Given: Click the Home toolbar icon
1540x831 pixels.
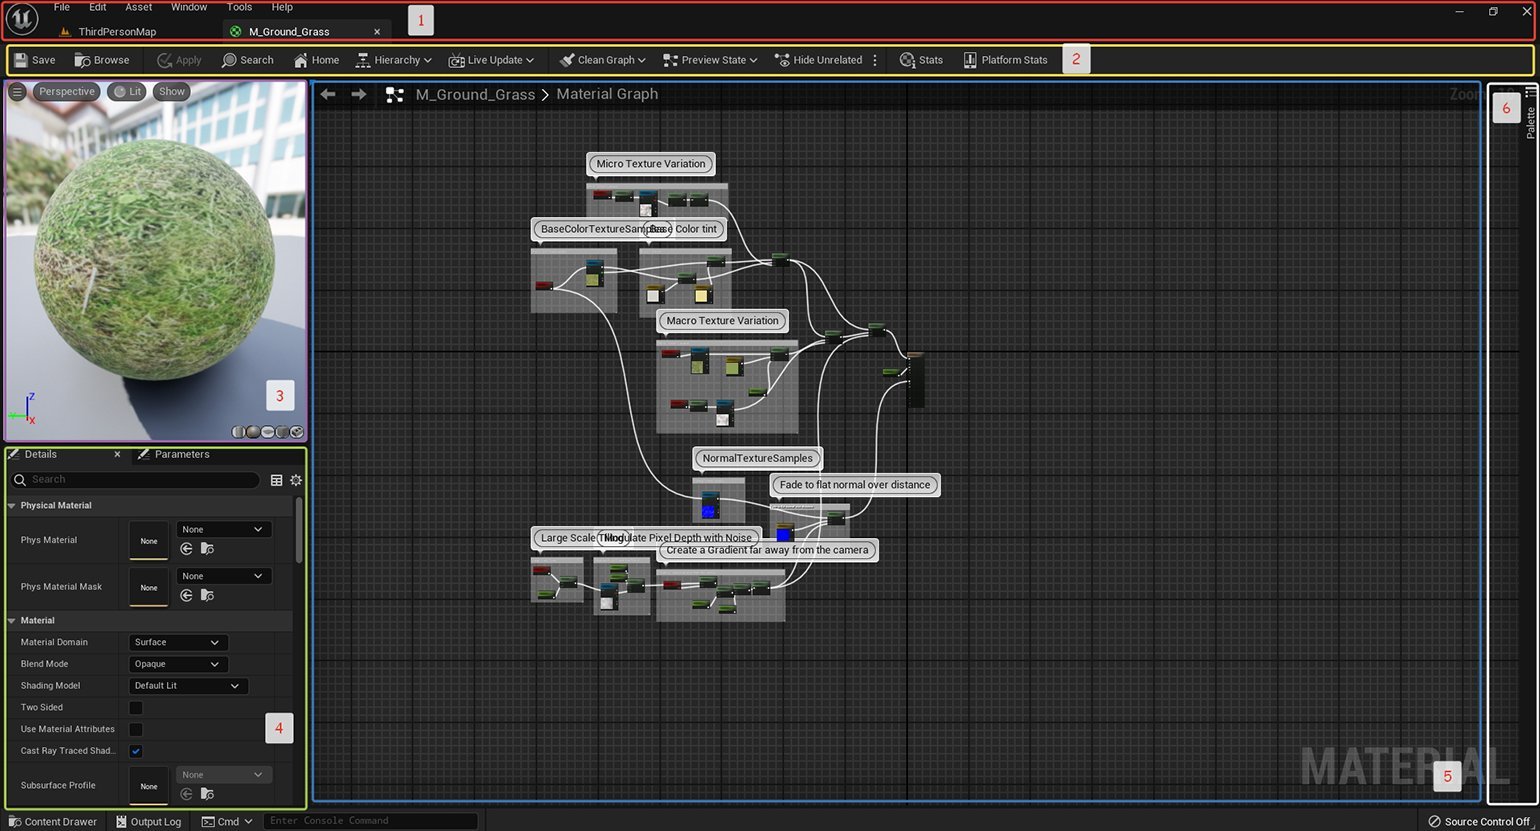Looking at the screenshot, I should 316,60.
